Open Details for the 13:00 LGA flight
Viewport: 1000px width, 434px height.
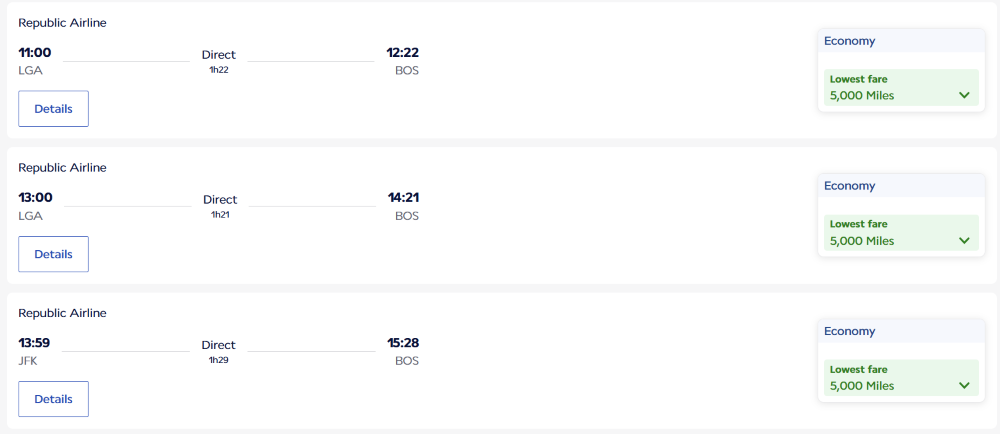tap(53, 254)
